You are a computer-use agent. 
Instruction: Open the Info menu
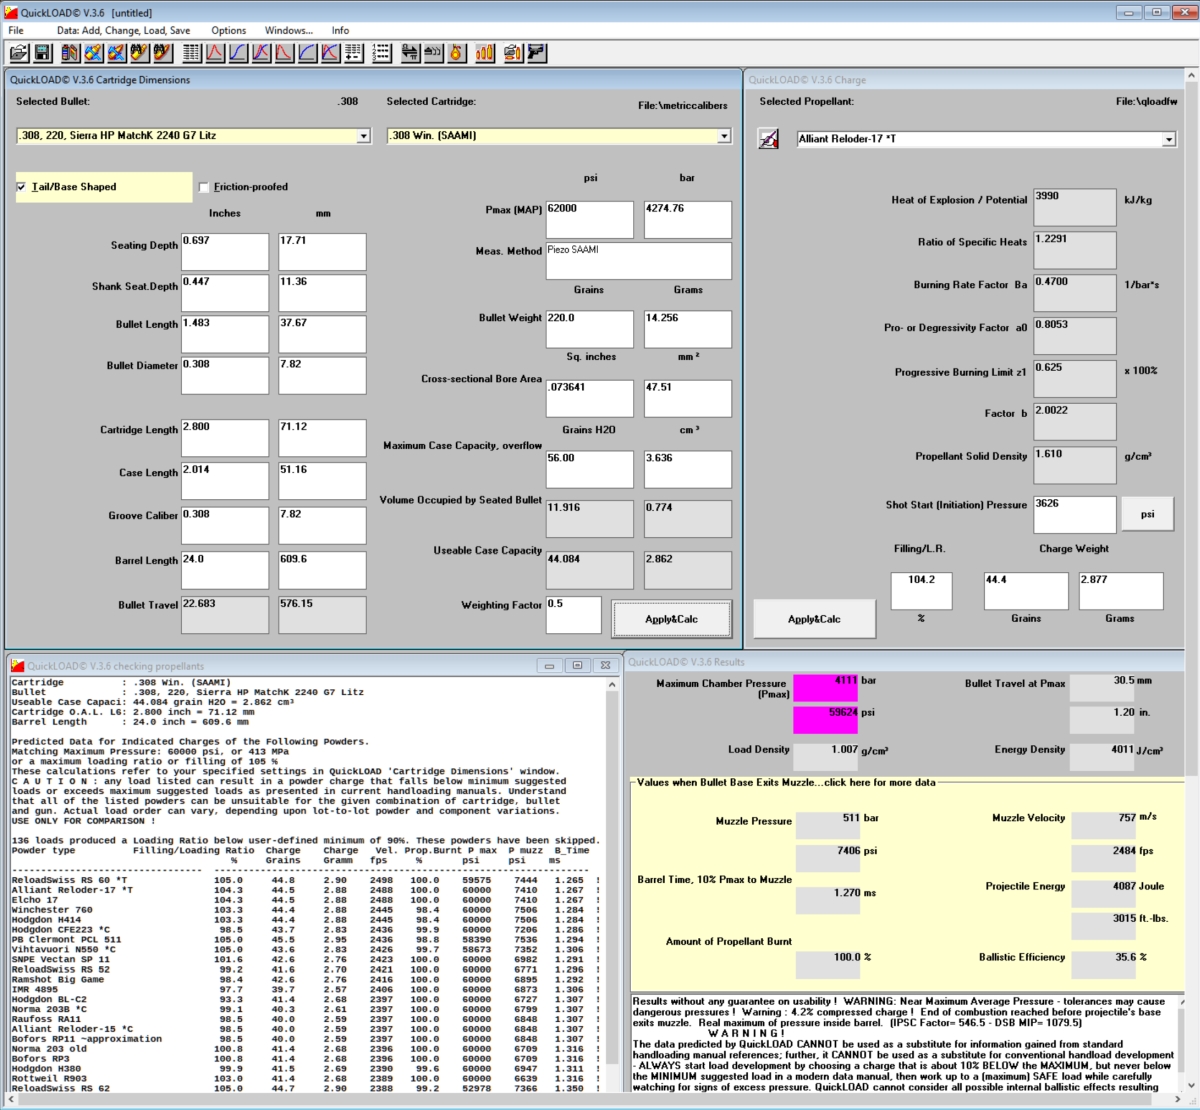tap(340, 30)
